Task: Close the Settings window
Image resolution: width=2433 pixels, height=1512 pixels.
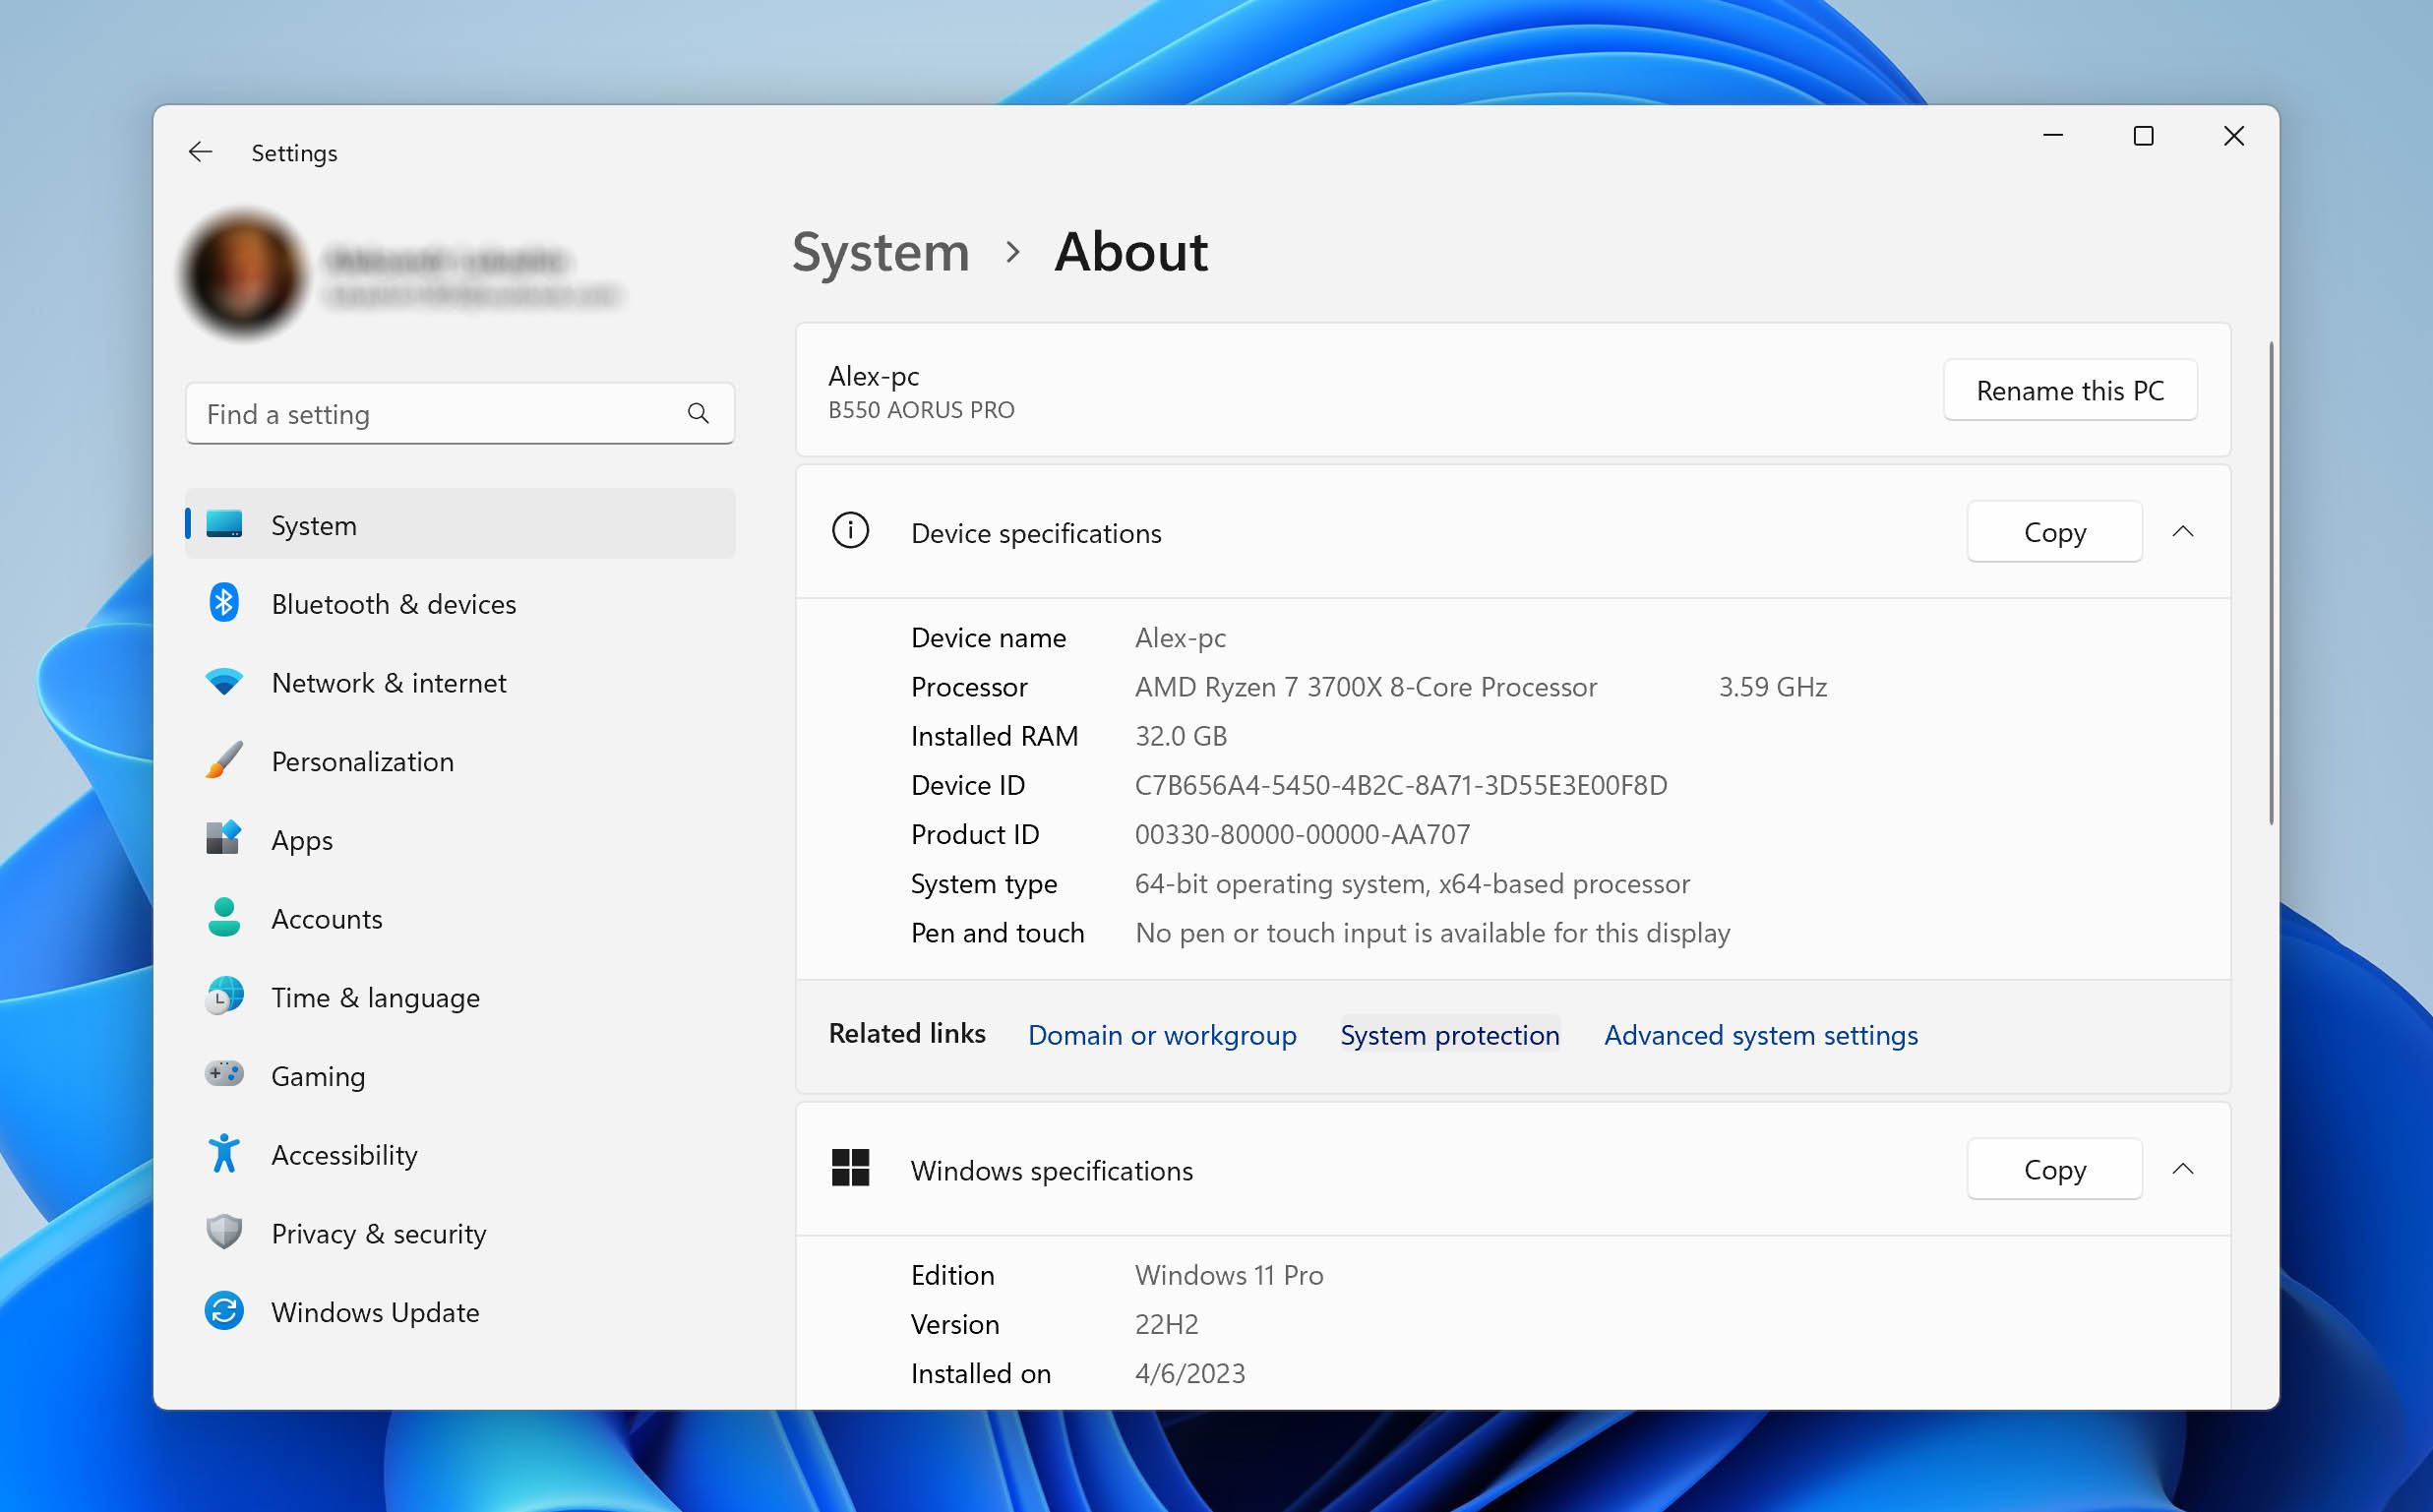Action: coord(2234,135)
